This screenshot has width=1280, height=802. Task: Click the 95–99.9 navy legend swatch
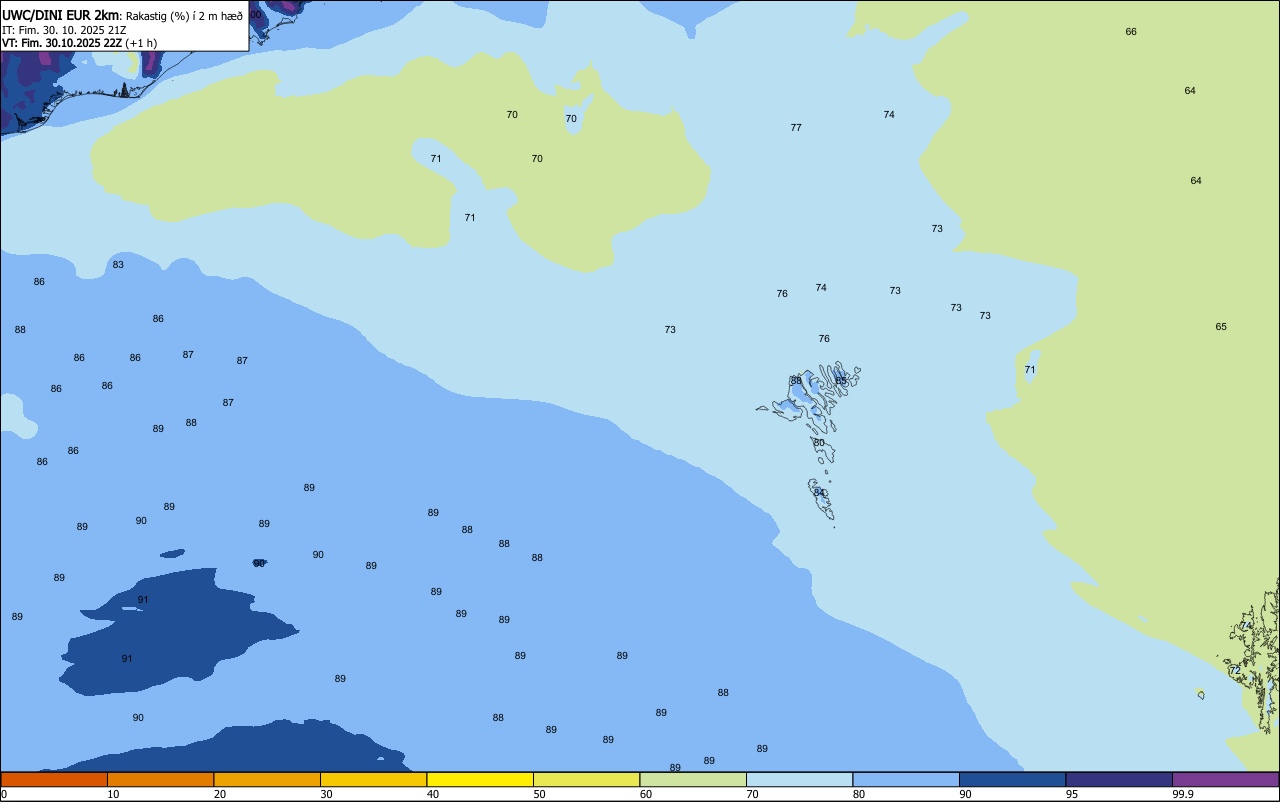[1119, 779]
